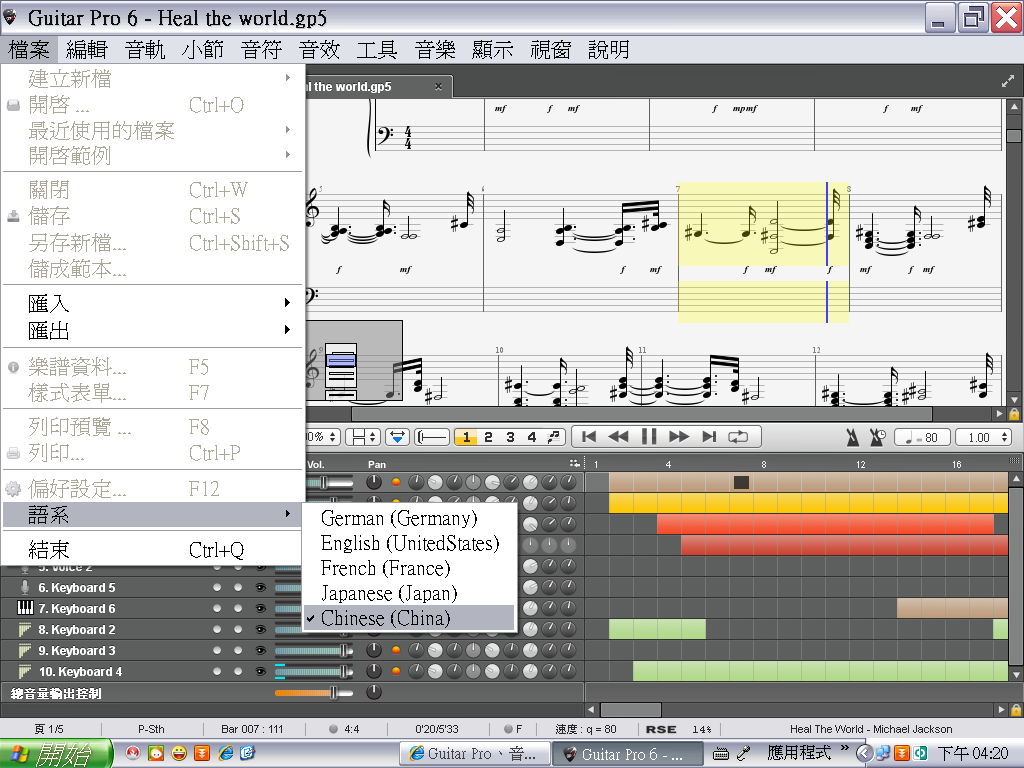Viewport: 1024px width, 768px height.
Task: Click the tempo 80 field
Action: click(x=922, y=438)
